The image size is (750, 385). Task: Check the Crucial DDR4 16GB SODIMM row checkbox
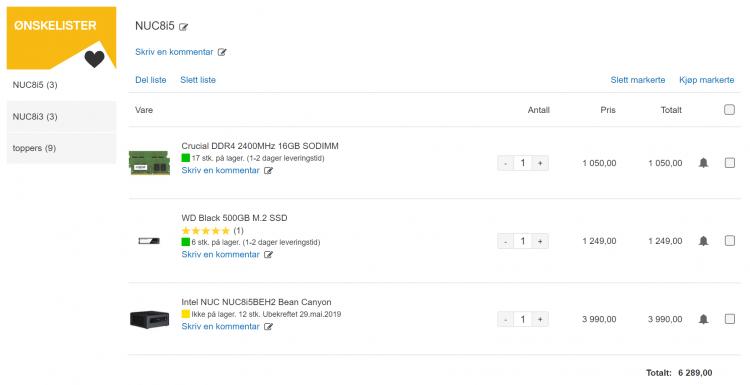tap(729, 163)
